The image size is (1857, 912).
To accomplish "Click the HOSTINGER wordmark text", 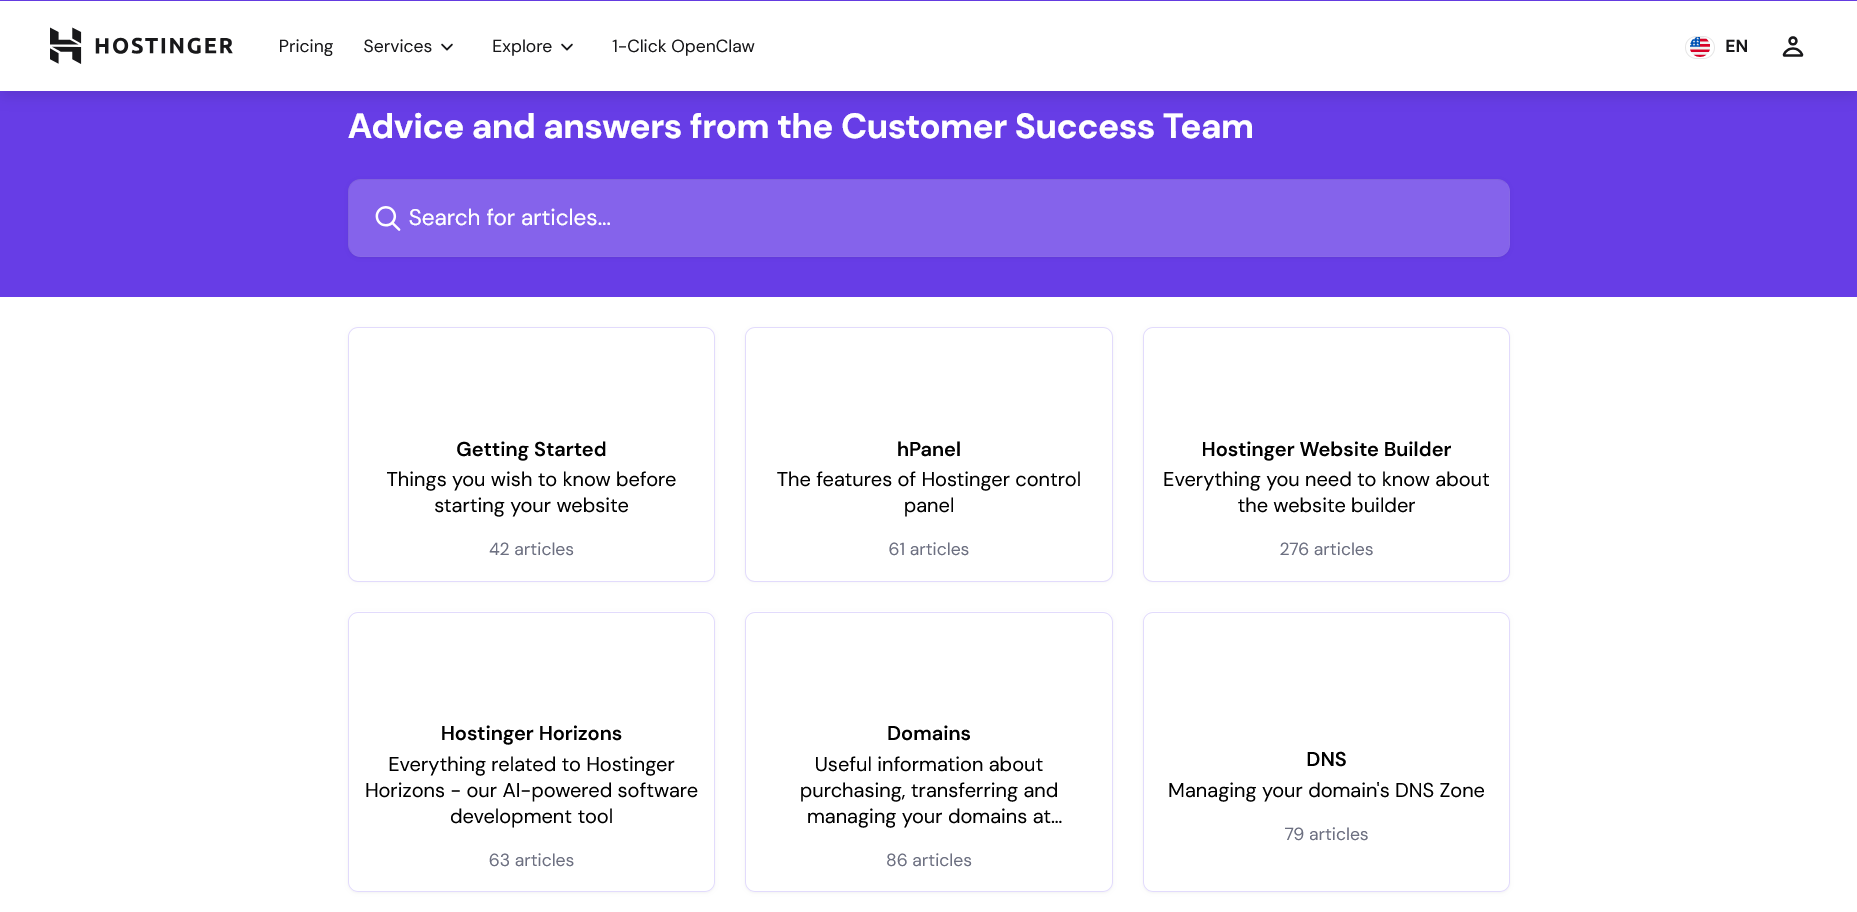I will 164,46.
